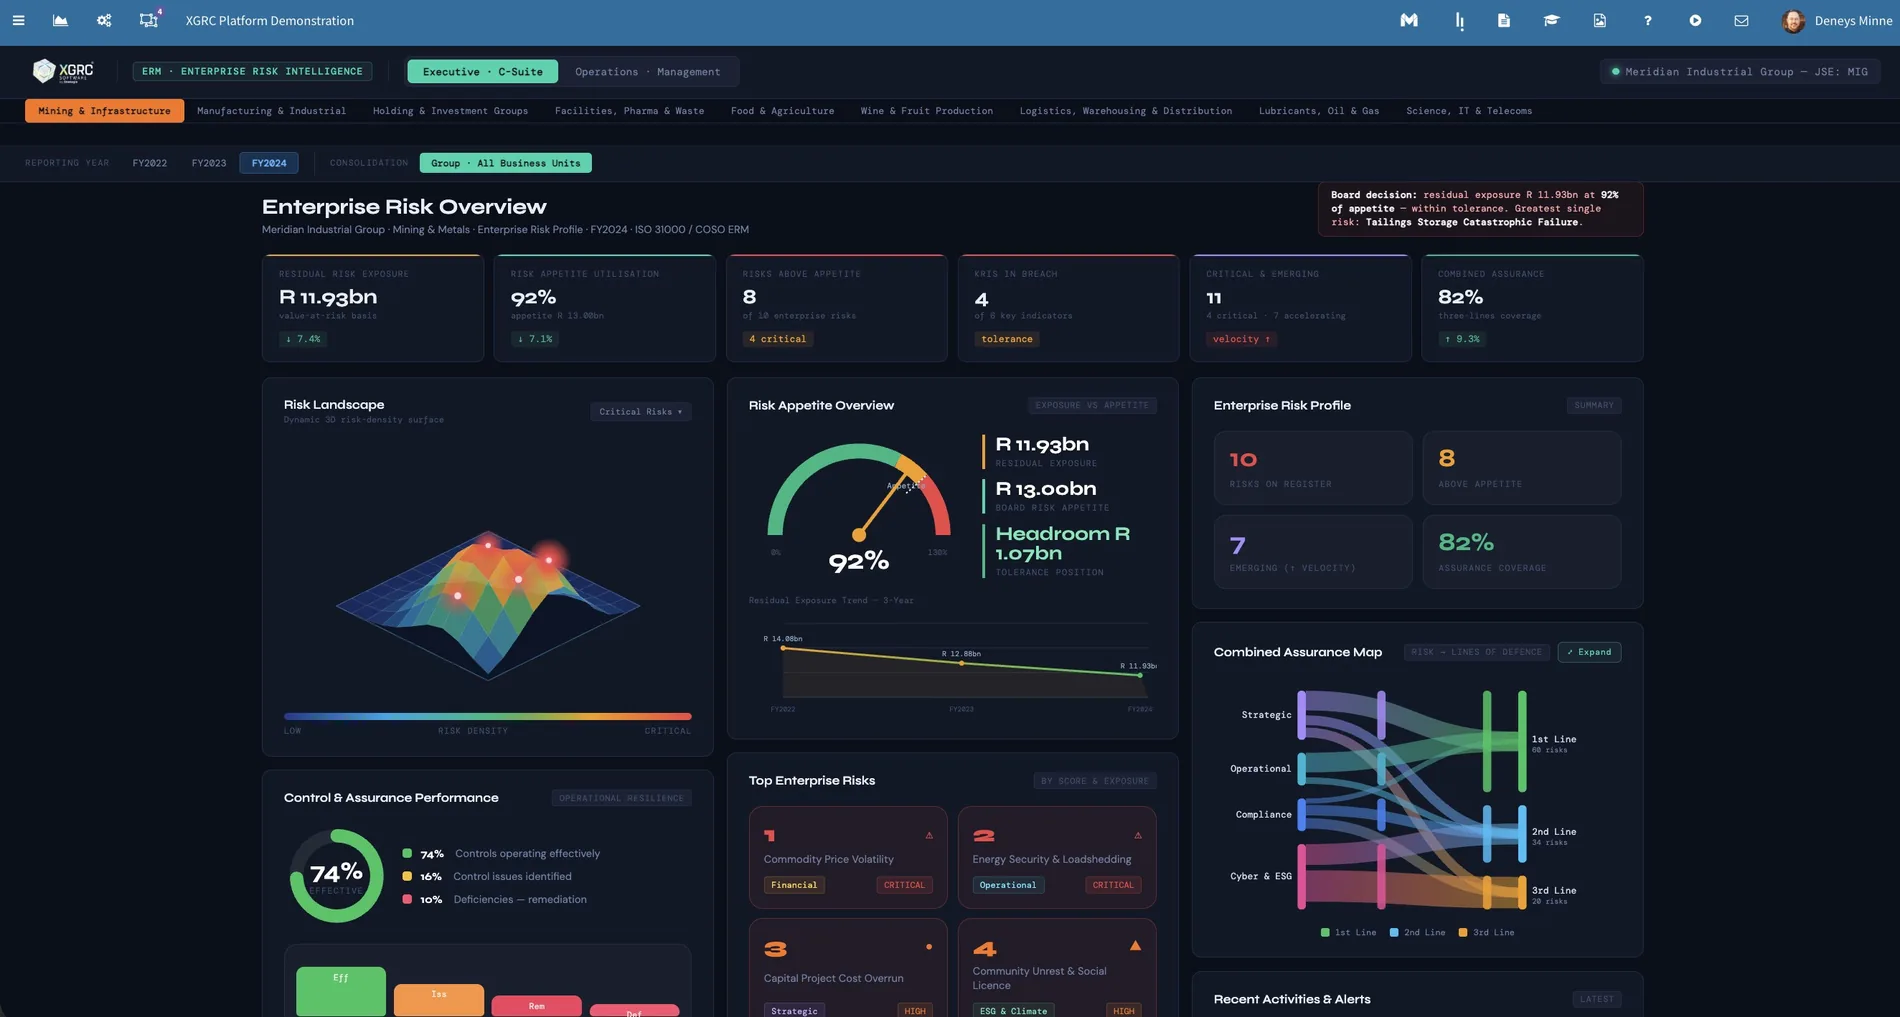Open Lubricants, Oil & Gas tab
Viewport: 1900px width, 1017px height.
(x=1318, y=111)
